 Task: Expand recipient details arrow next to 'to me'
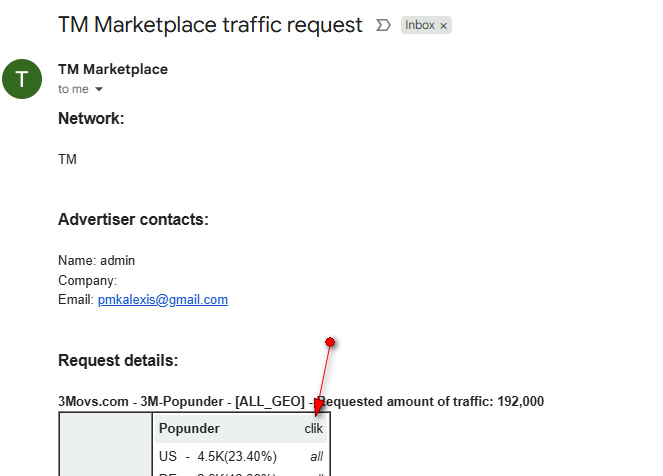point(99,90)
